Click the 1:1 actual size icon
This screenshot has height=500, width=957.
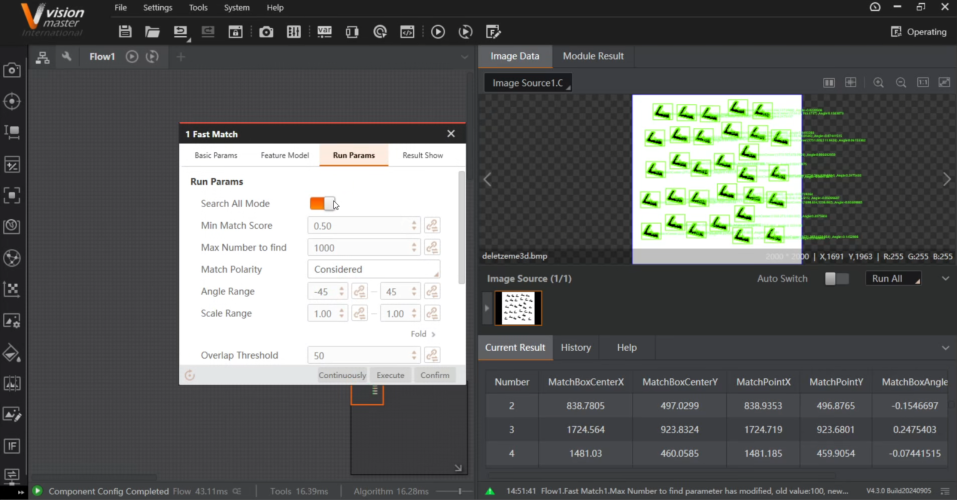(922, 82)
